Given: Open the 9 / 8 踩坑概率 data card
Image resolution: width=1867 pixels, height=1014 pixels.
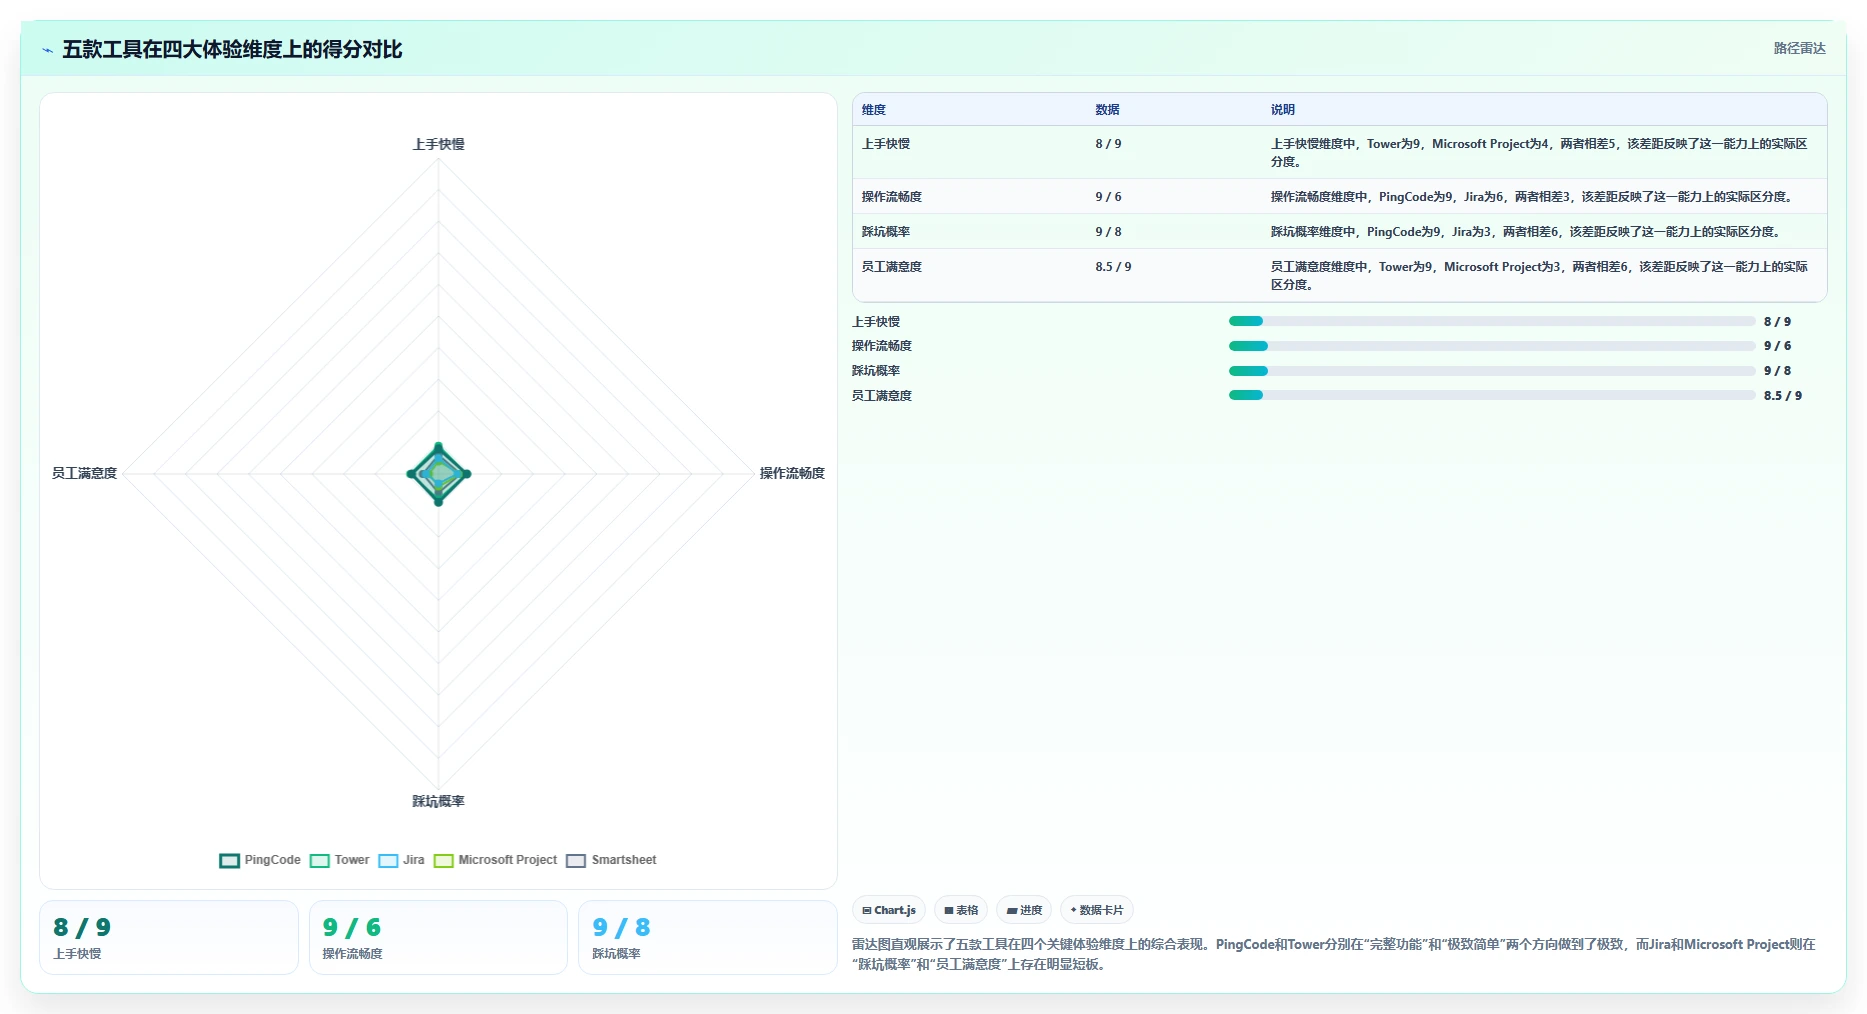Looking at the screenshot, I should point(708,937).
